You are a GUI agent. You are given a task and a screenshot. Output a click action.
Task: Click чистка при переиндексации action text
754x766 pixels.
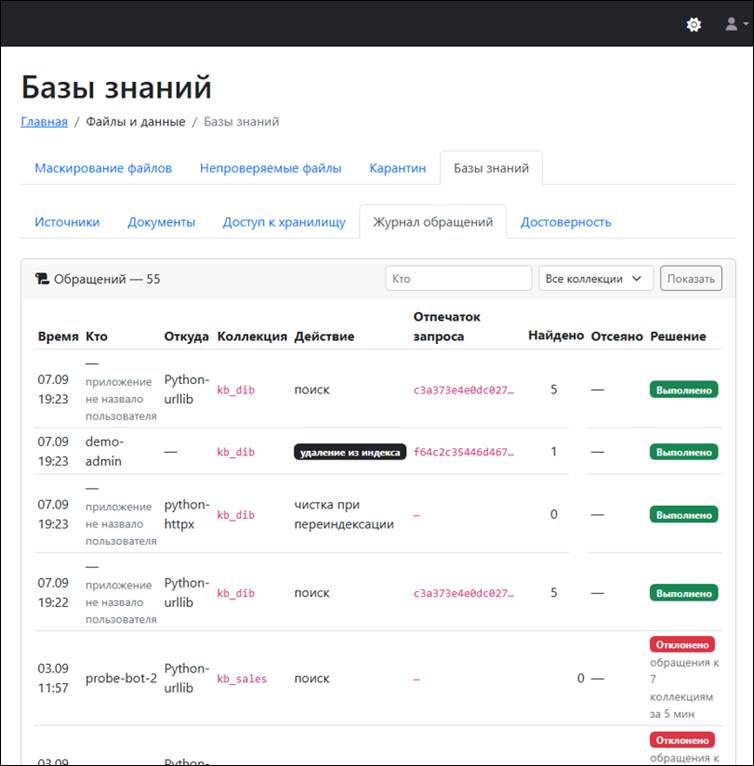tap(344, 514)
